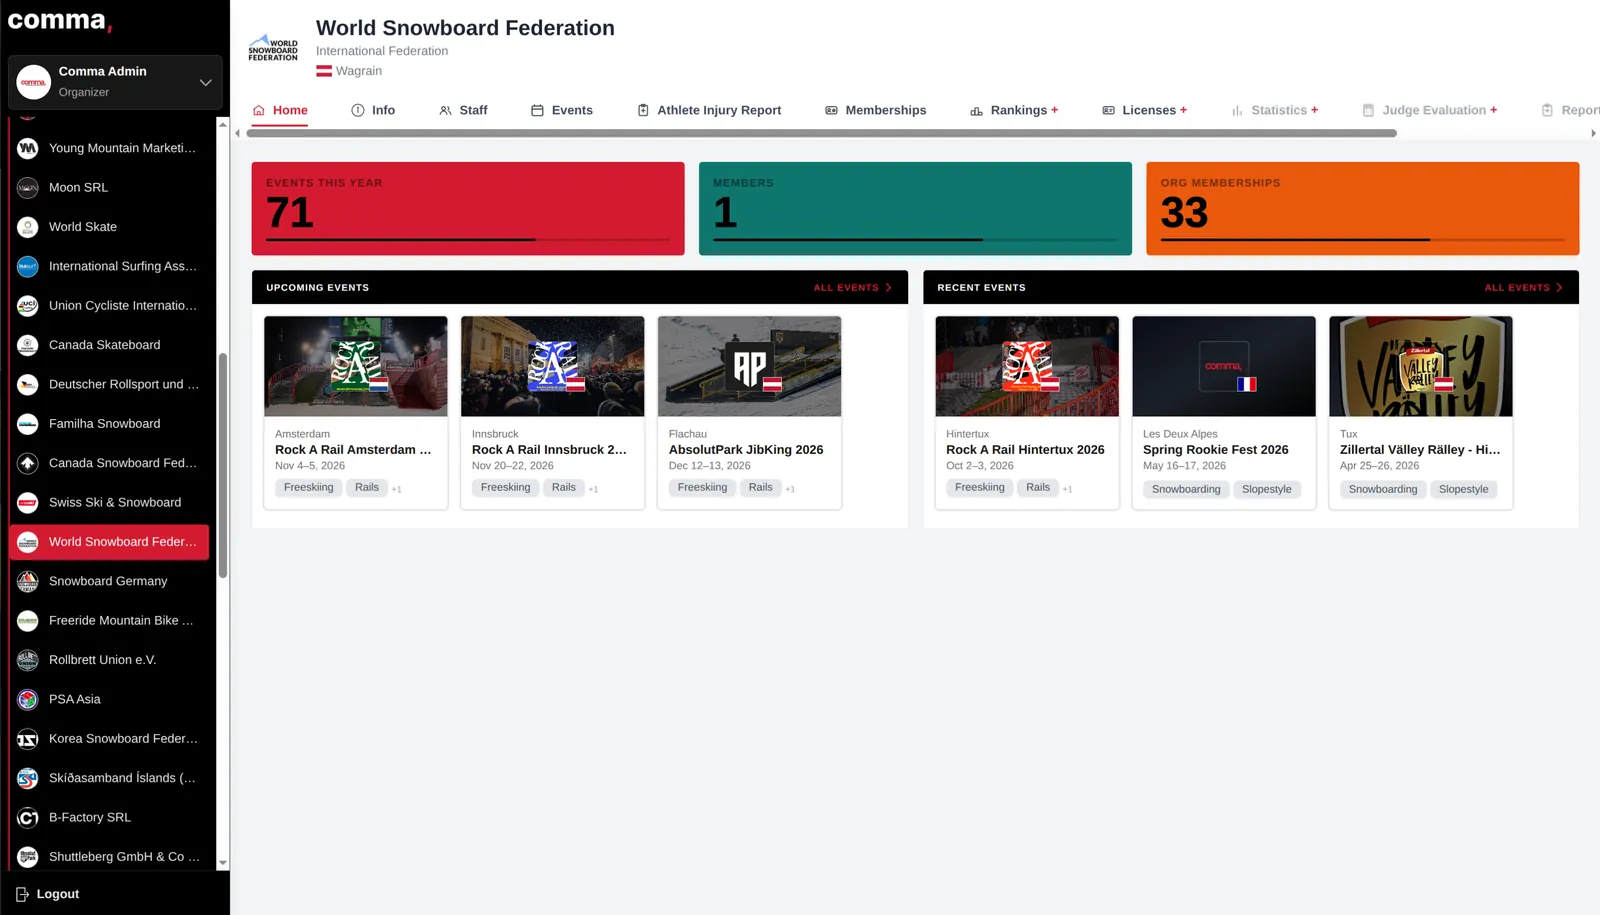The height and width of the screenshot is (915, 1600).
Task: Select PSA Asia organization icon
Action: coord(28,699)
